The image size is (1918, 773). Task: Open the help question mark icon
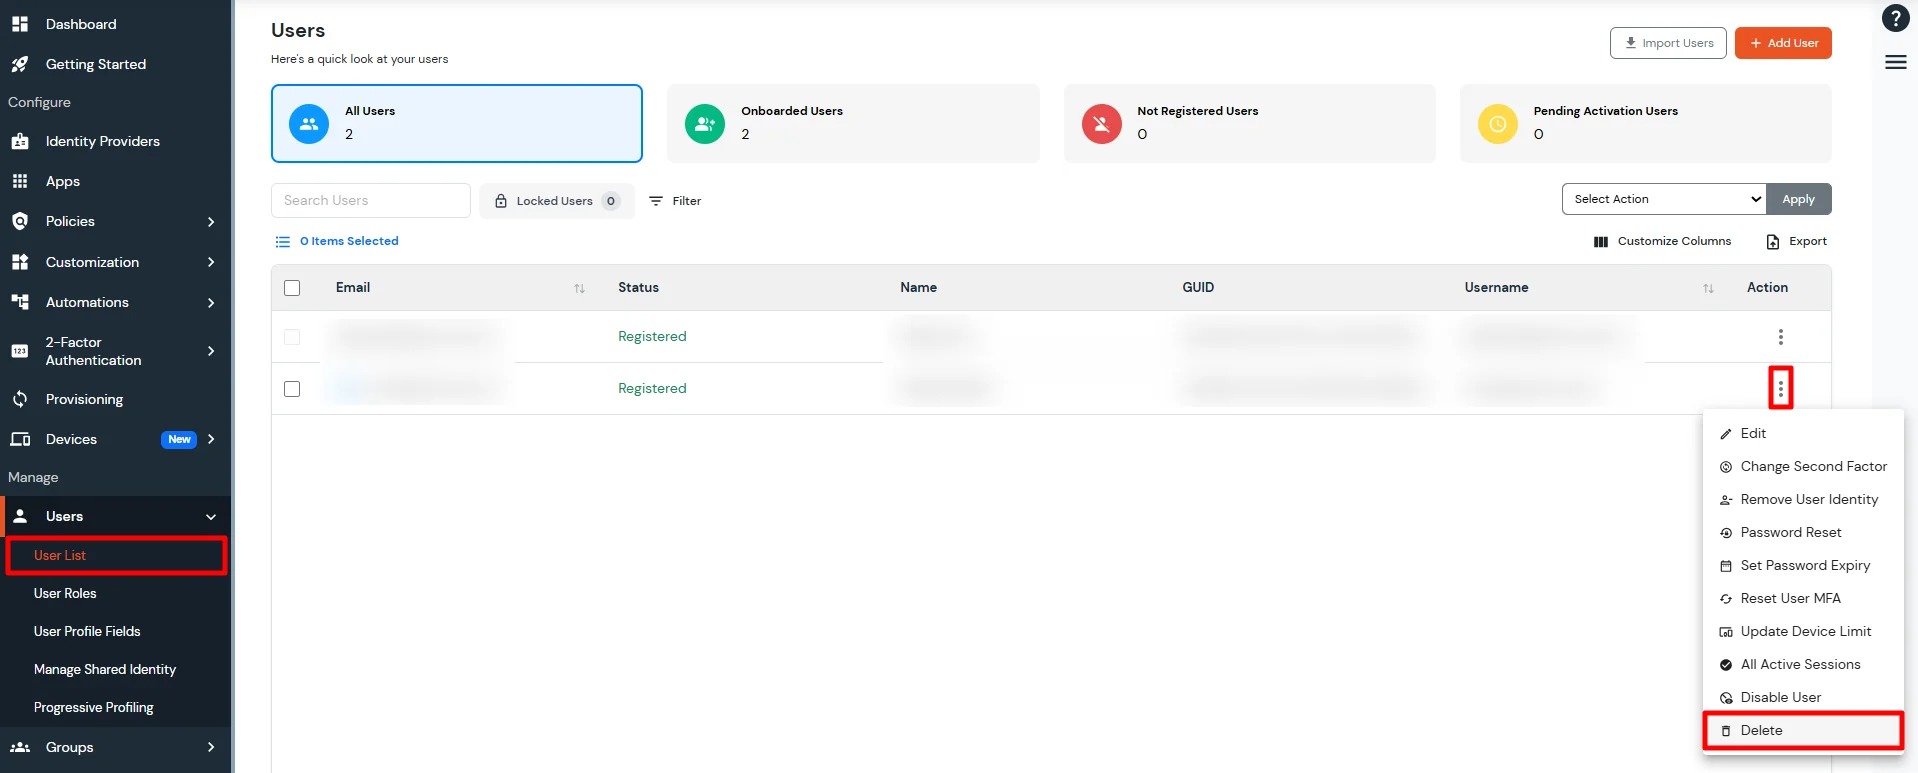coord(1895,19)
